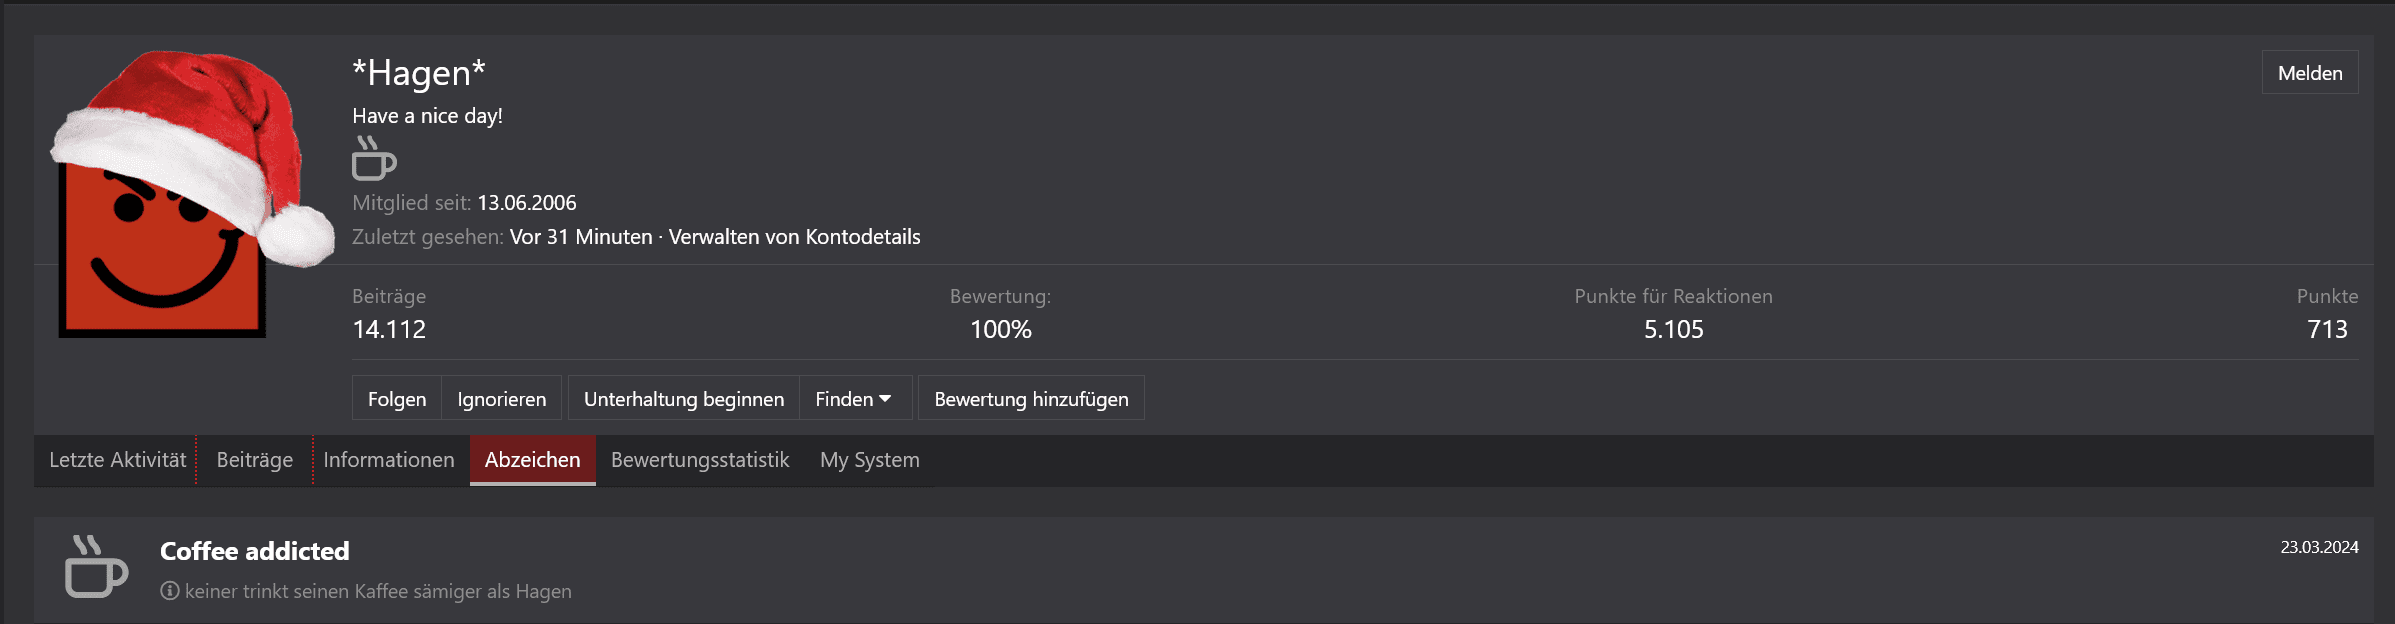The width and height of the screenshot is (2395, 624).
Task: Switch to the Letzte Aktivität tab
Action: (x=117, y=460)
